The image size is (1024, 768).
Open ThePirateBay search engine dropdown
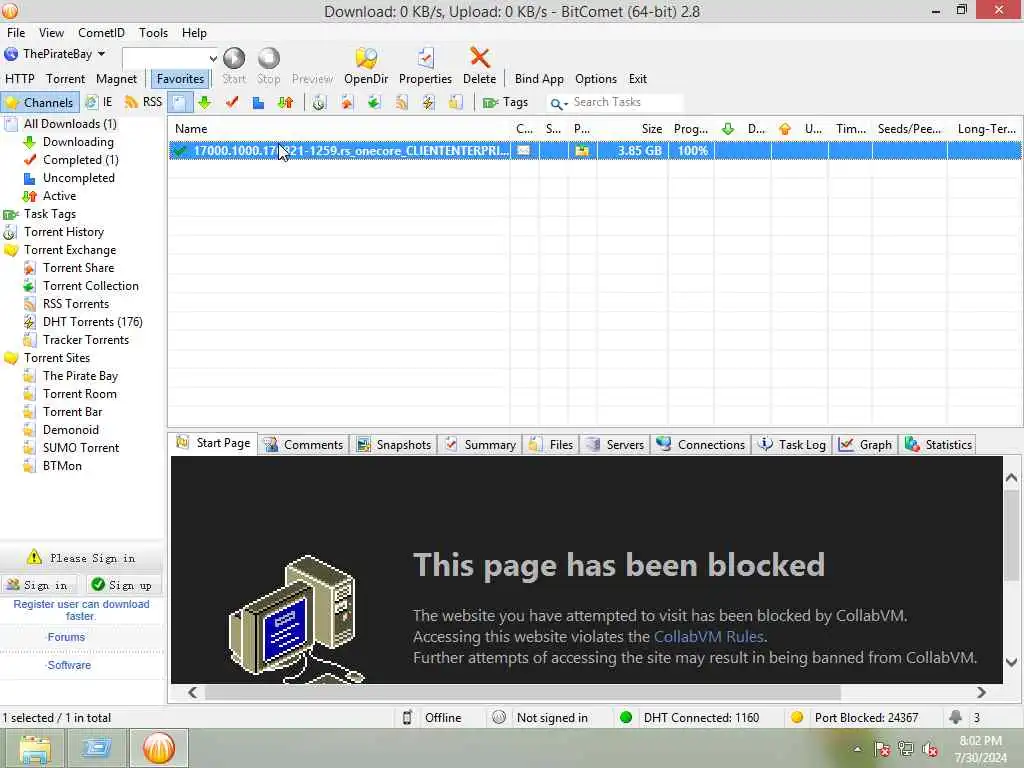tap(101, 54)
